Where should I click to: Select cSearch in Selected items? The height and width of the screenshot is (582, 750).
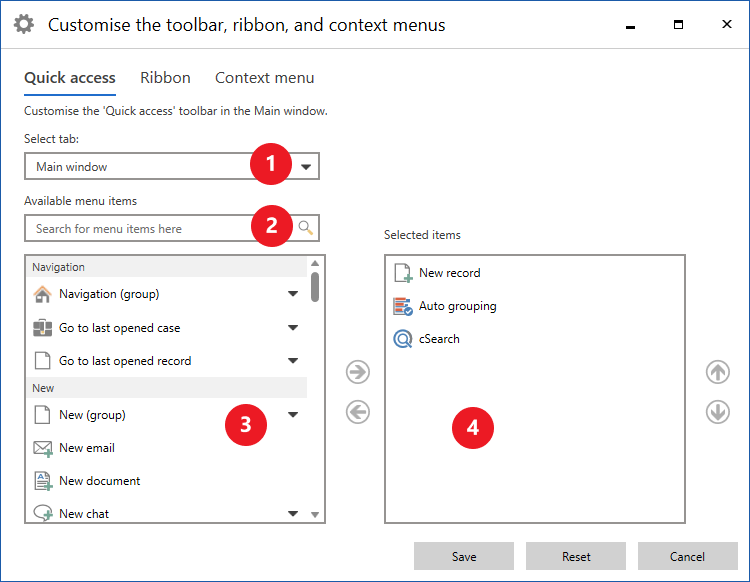click(x=535, y=339)
